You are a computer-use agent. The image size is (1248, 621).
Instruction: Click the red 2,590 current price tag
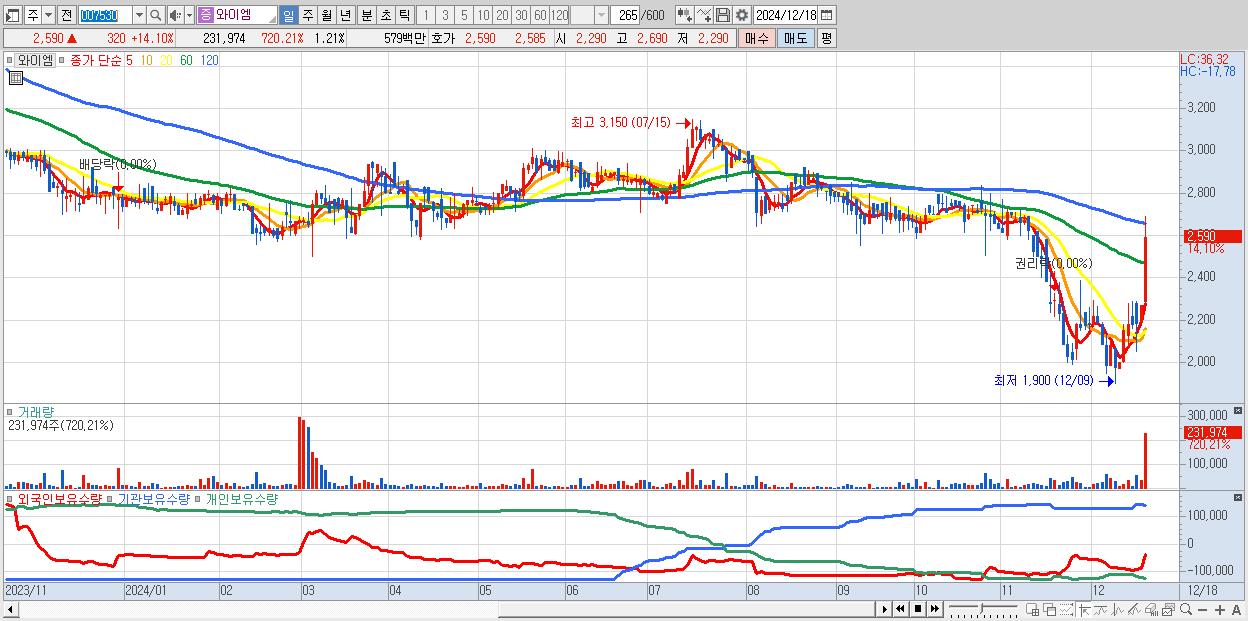pyautogui.click(x=1211, y=236)
